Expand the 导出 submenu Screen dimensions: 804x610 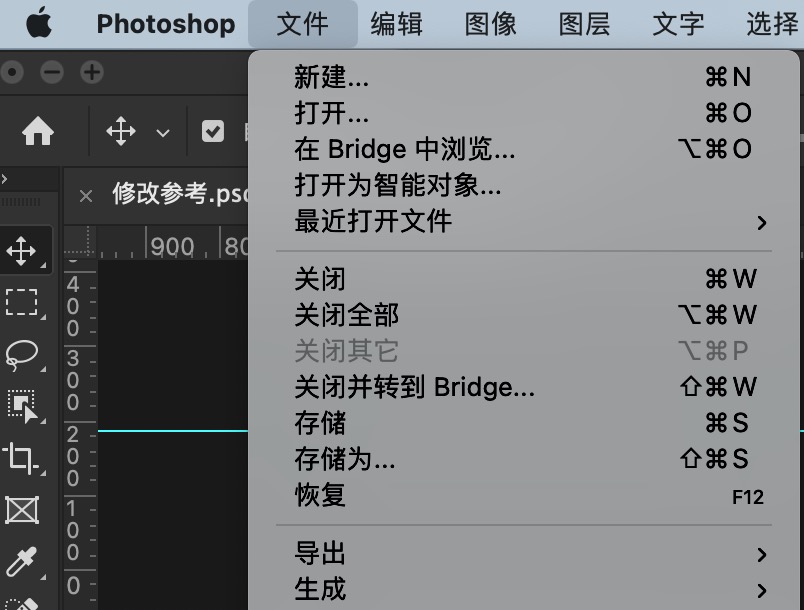point(318,553)
